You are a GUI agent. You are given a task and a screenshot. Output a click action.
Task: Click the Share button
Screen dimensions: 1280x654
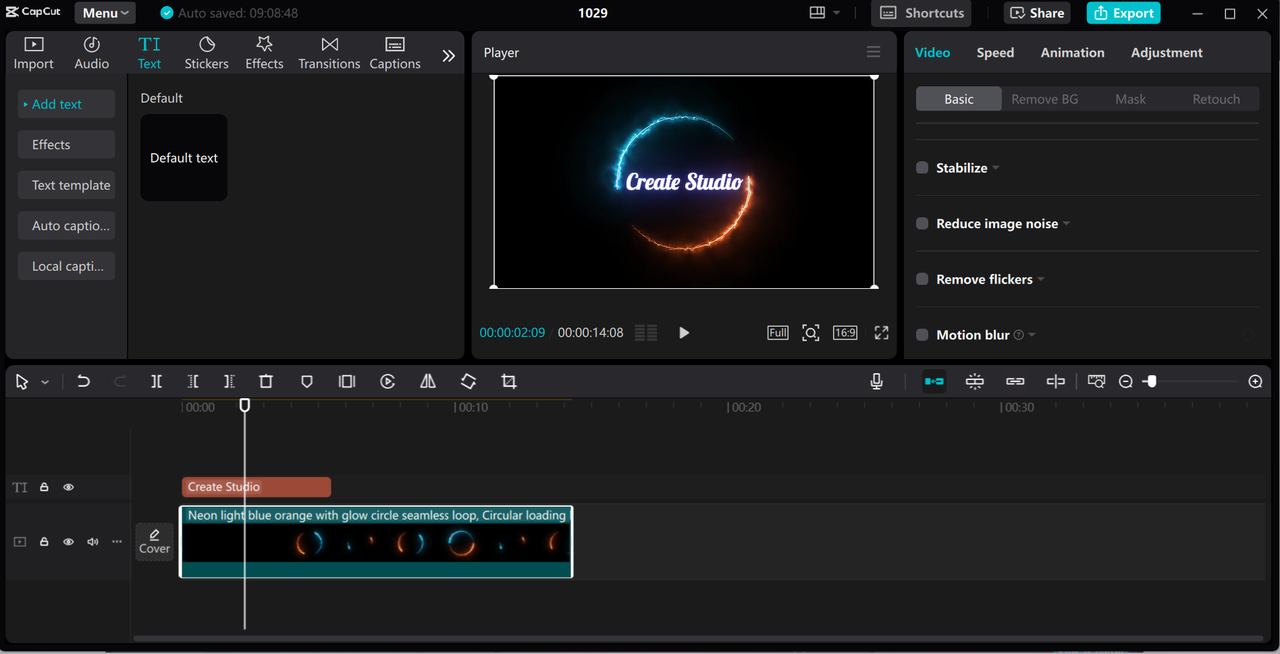[x=1037, y=13]
